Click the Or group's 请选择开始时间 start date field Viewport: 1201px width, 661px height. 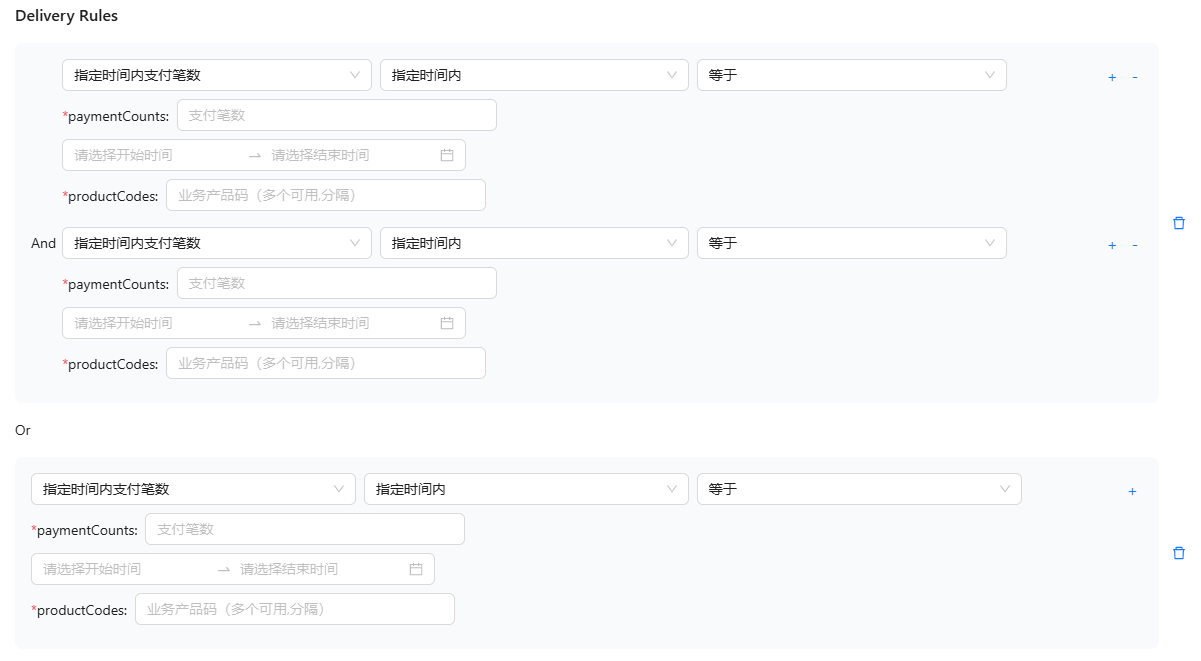click(x=124, y=569)
